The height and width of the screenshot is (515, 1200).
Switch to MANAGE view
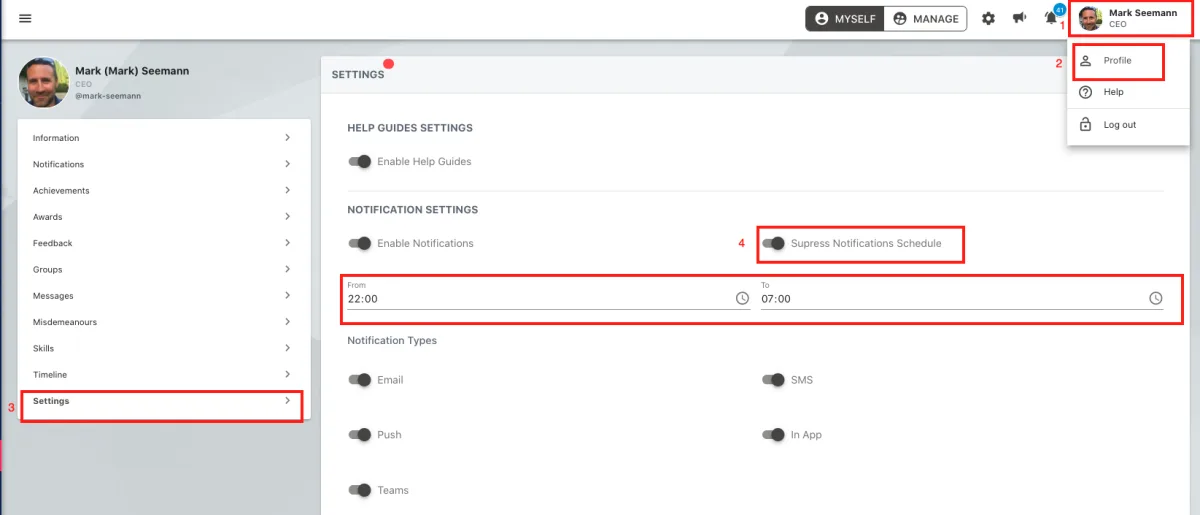tap(926, 18)
